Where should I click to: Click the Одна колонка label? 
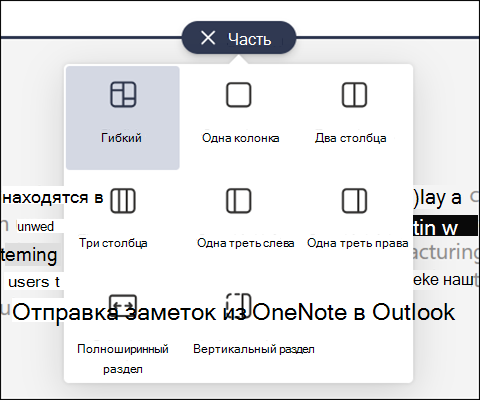click(241, 138)
